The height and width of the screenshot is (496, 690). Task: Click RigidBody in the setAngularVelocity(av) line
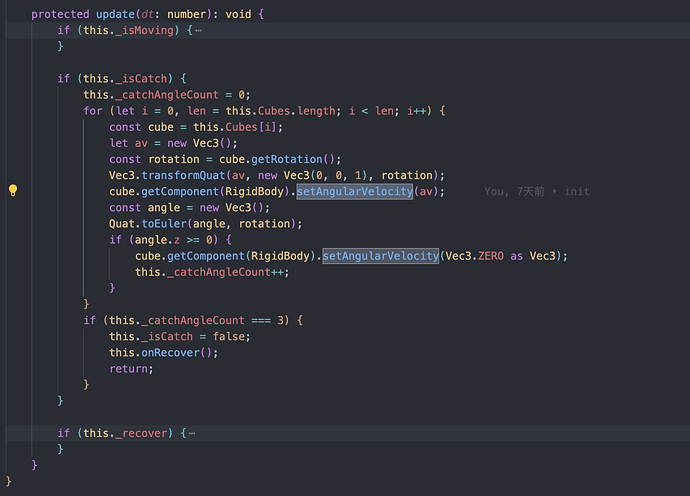point(254,191)
